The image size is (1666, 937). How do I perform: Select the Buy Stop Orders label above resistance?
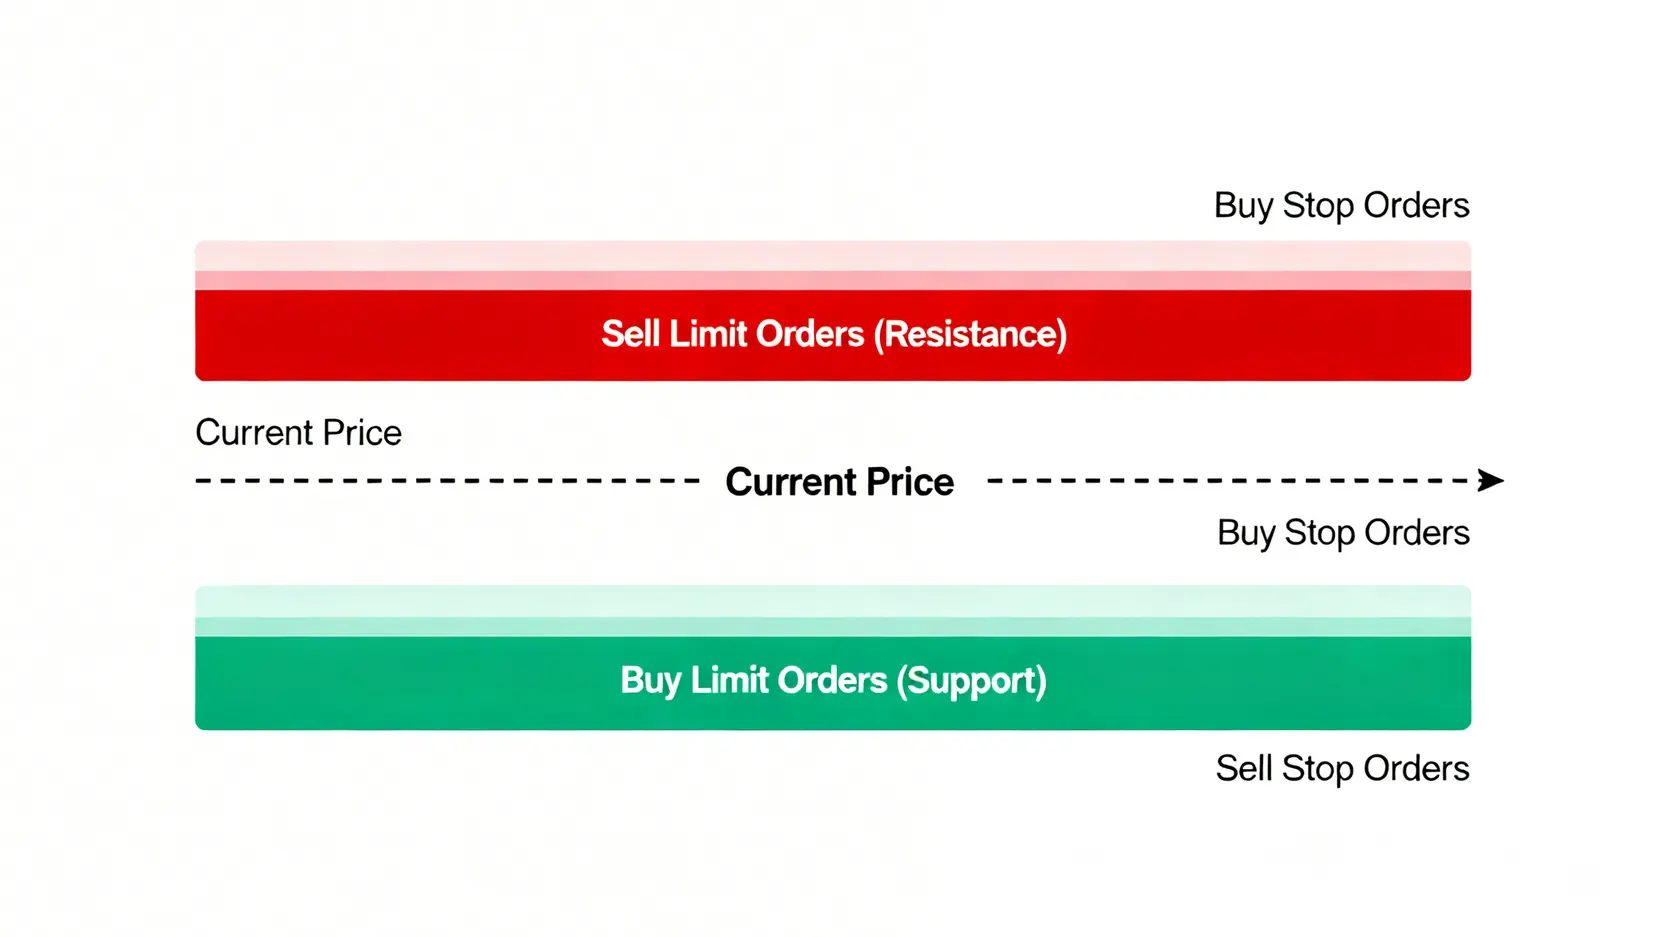point(1341,205)
